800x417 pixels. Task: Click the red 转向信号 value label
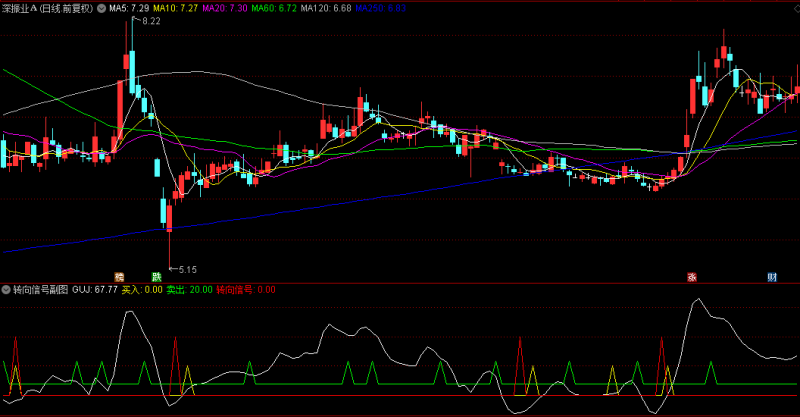pos(246,290)
